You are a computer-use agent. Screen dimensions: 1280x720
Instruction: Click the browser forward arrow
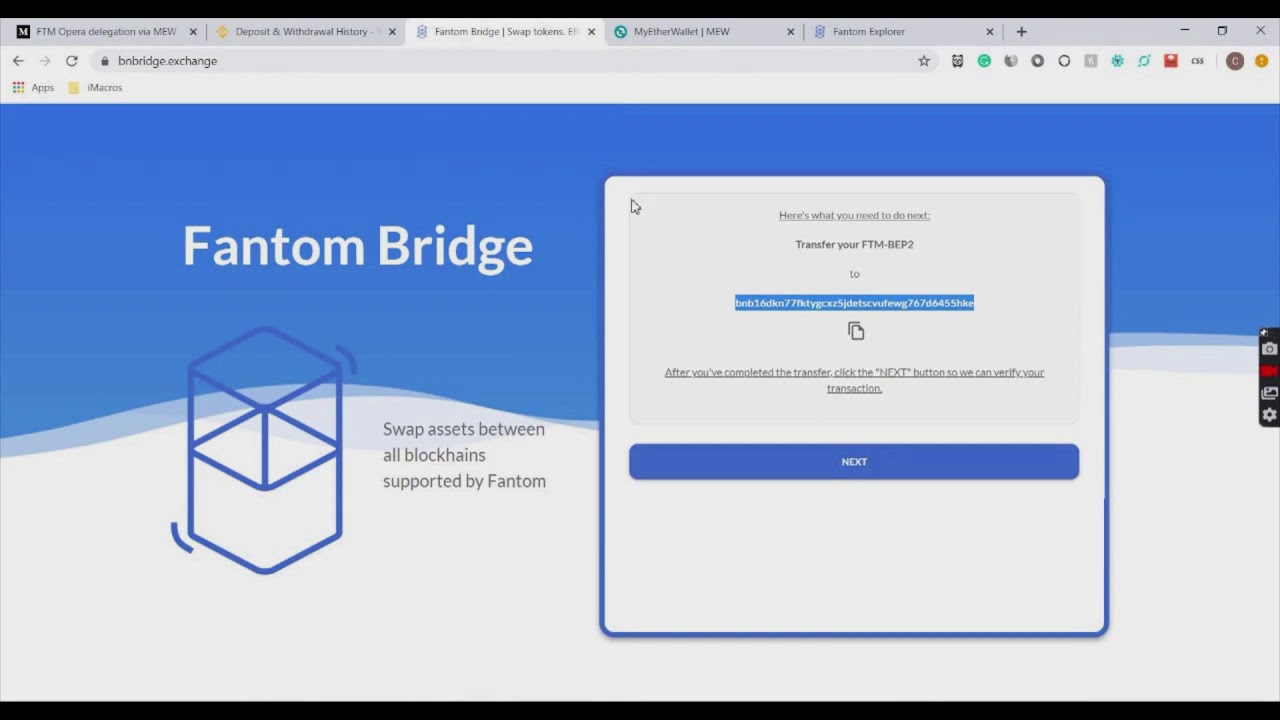tap(45, 61)
